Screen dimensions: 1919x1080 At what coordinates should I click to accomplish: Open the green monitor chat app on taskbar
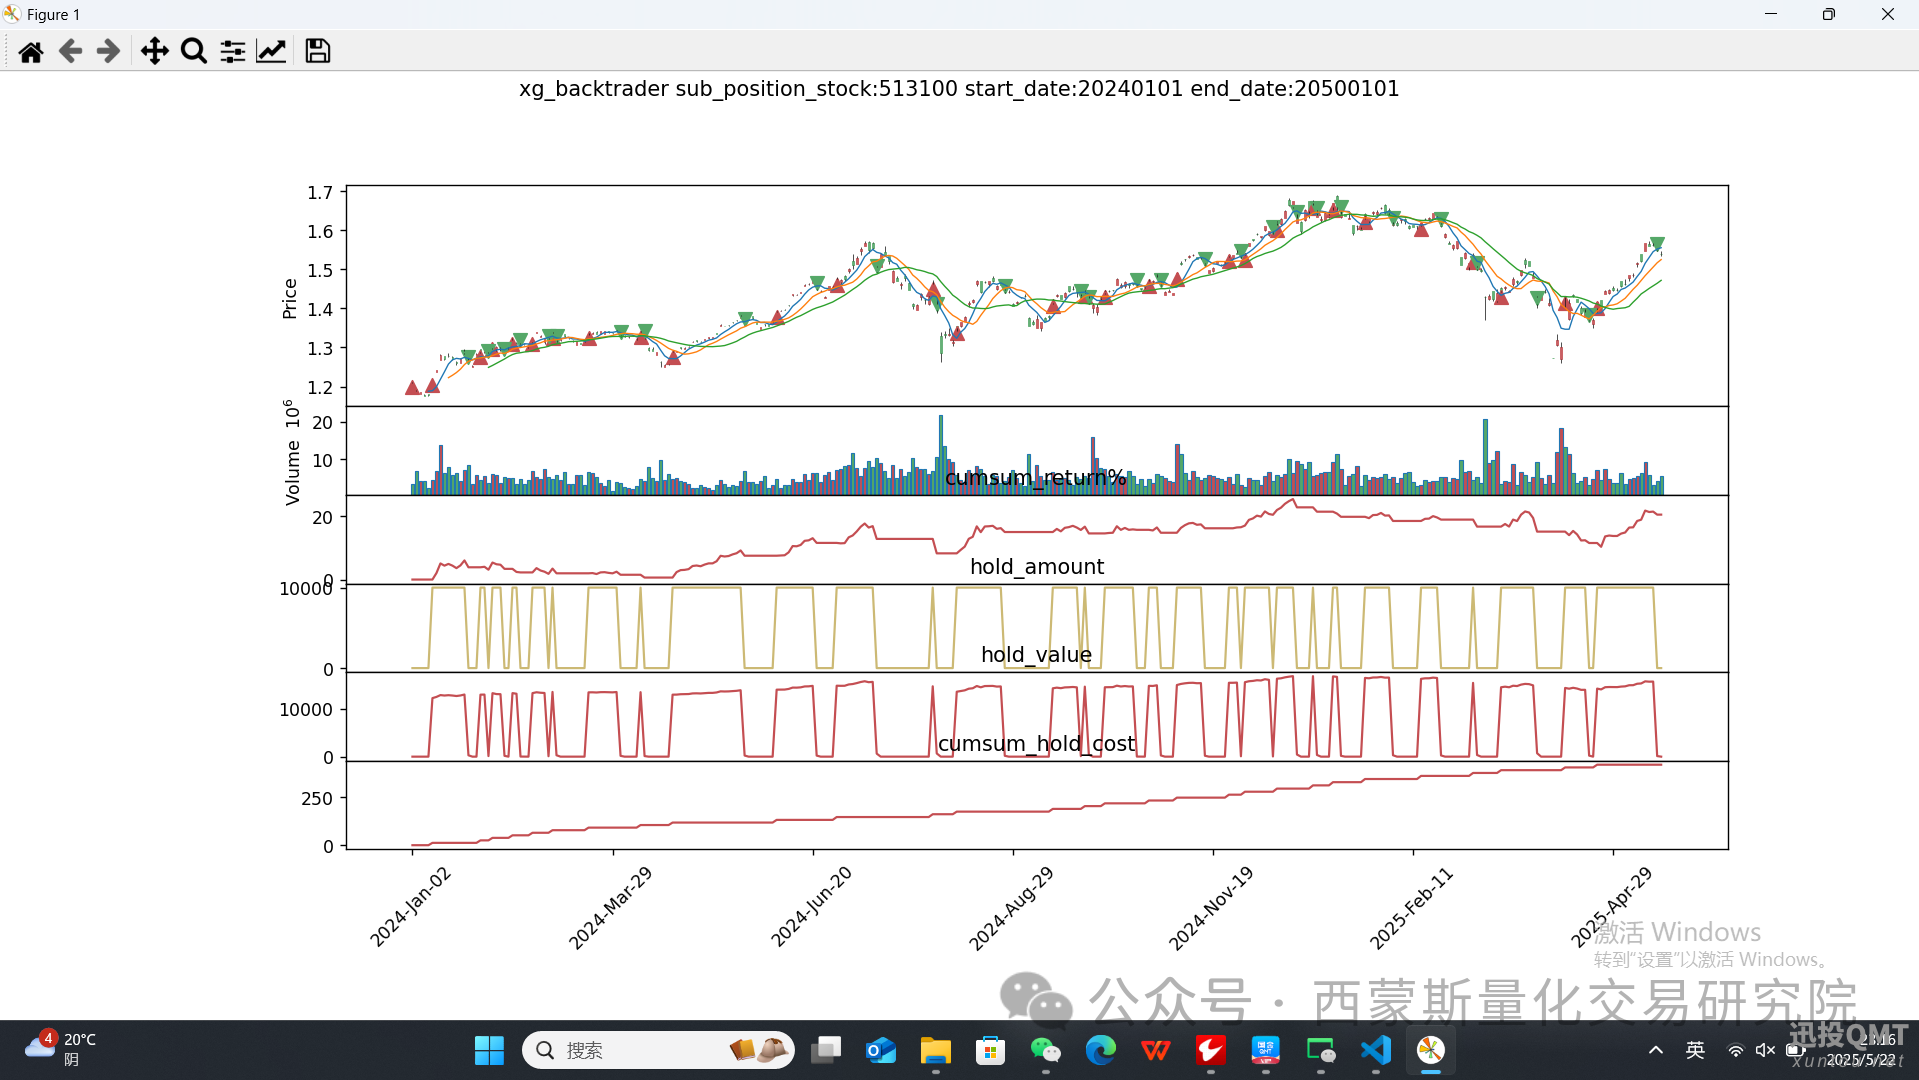[x=1321, y=1050]
